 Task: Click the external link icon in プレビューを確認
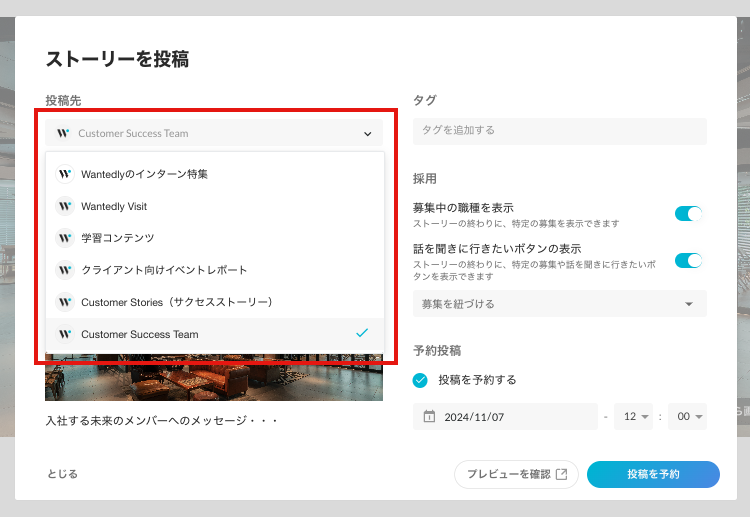(562, 474)
